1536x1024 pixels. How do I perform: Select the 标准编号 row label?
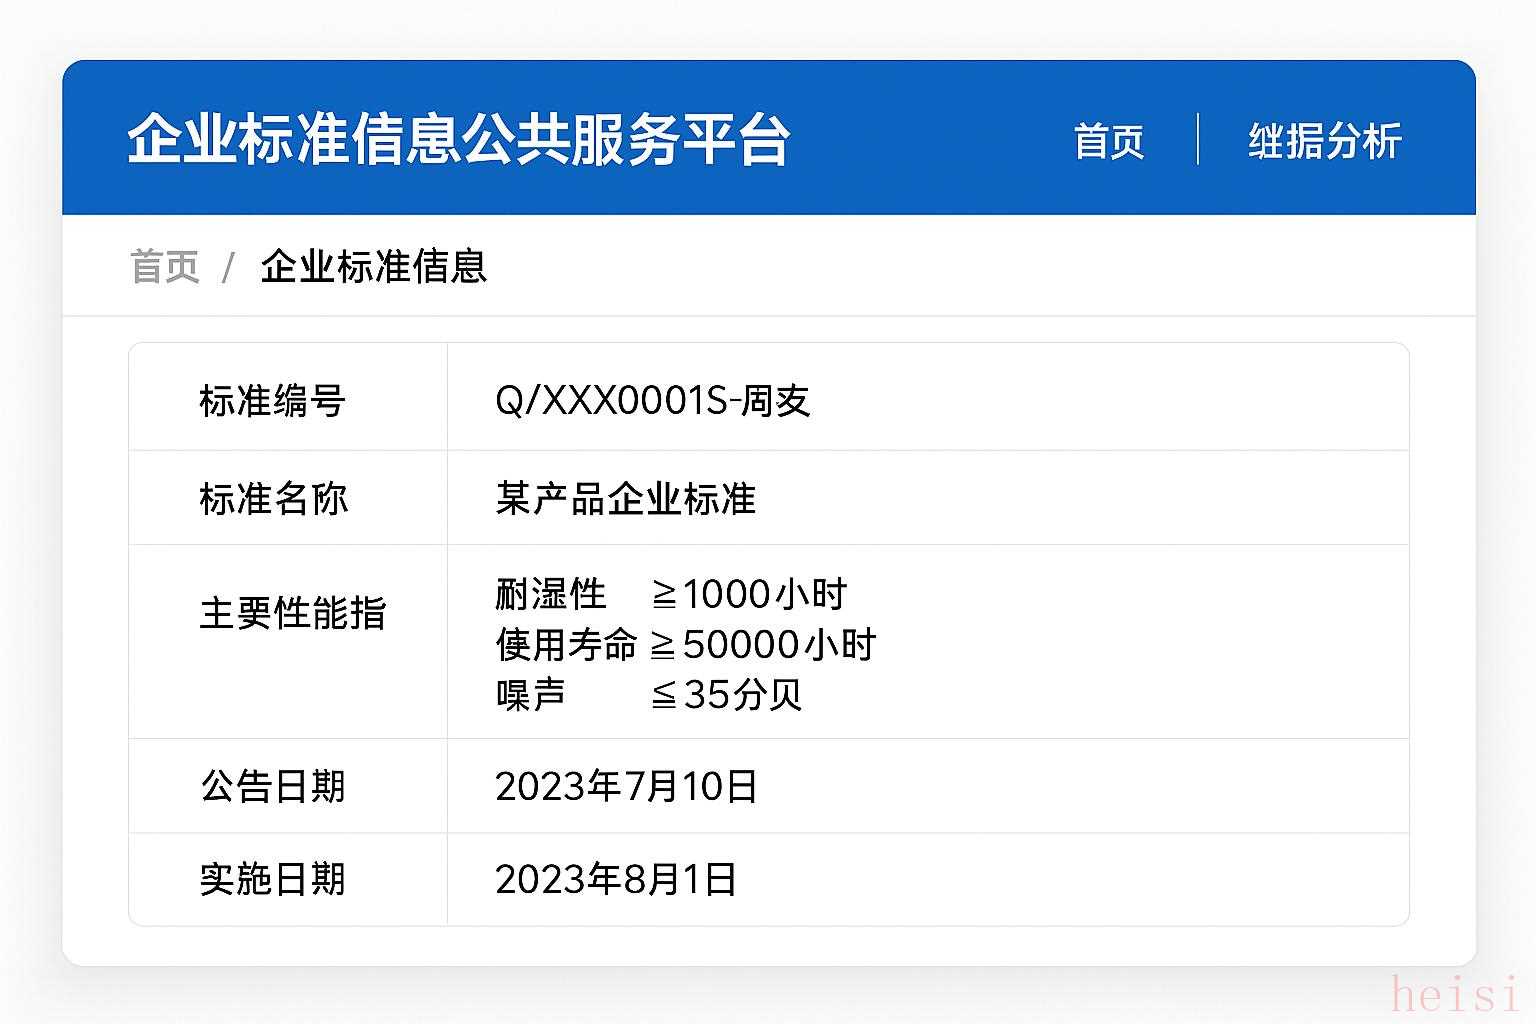tap(272, 401)
